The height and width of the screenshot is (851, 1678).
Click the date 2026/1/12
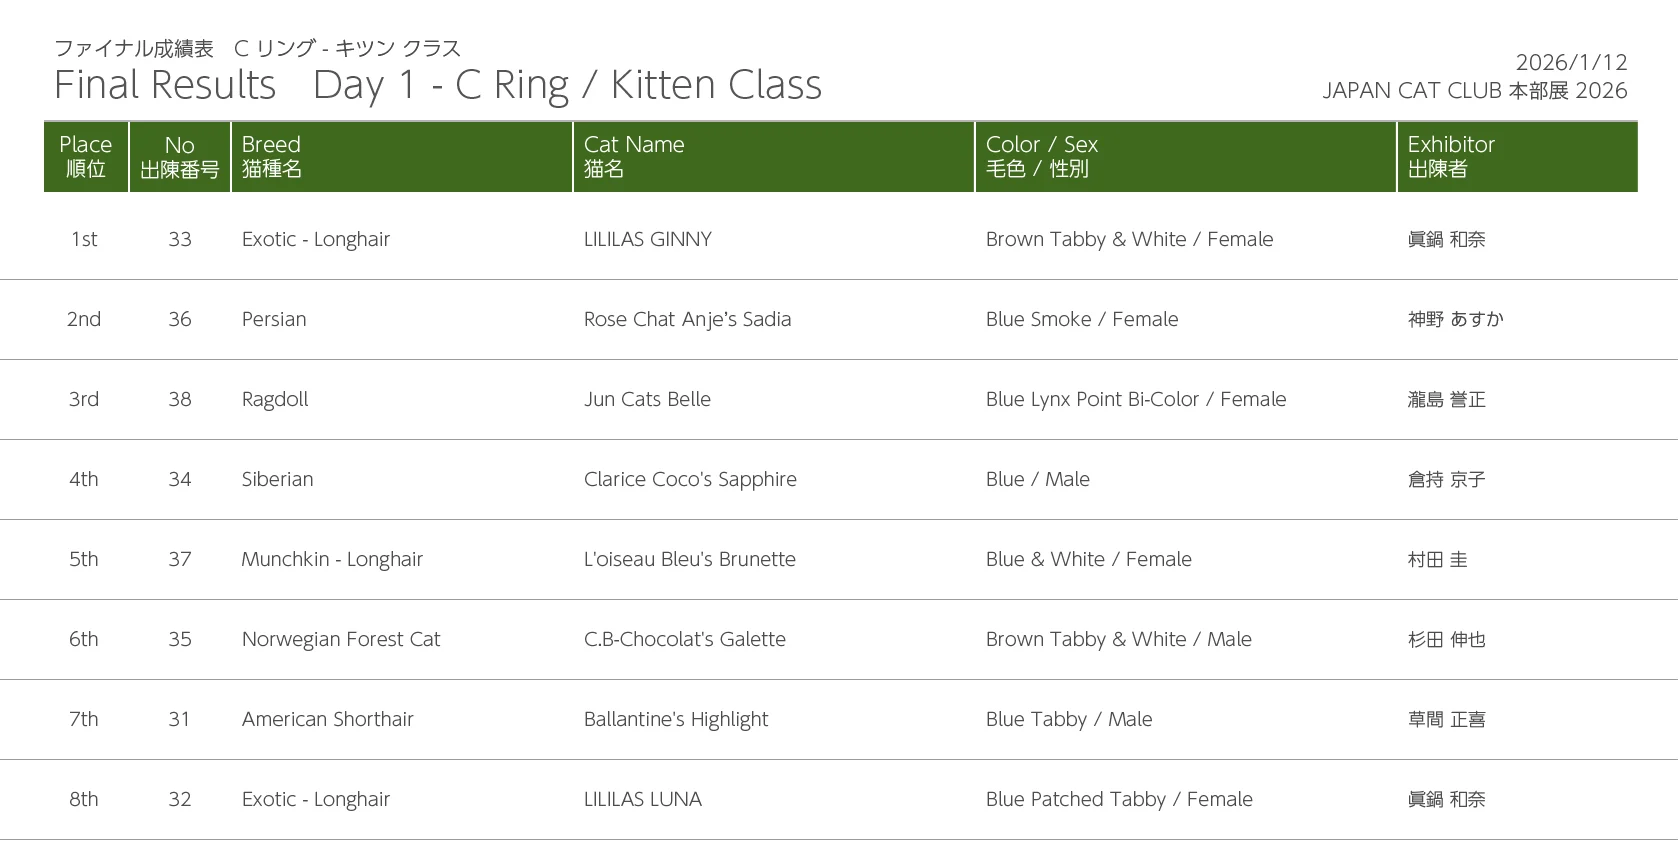tap(1571, 62)
